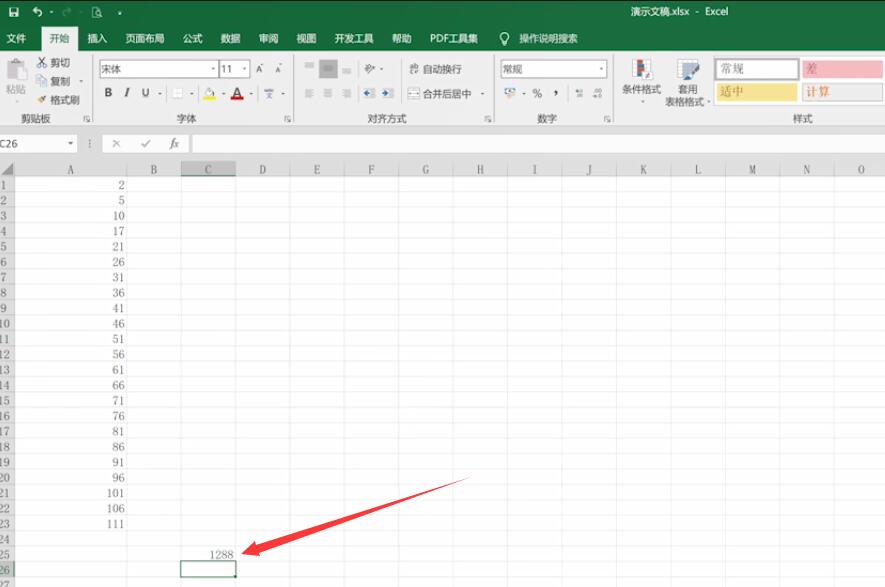Select cell containing 1288

tap(208, 554)
